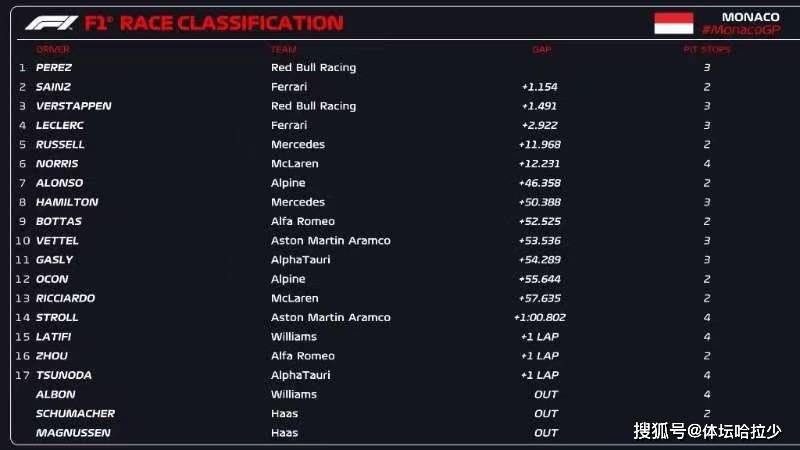Click the Monaco flag icon

[x=673, y=23]
